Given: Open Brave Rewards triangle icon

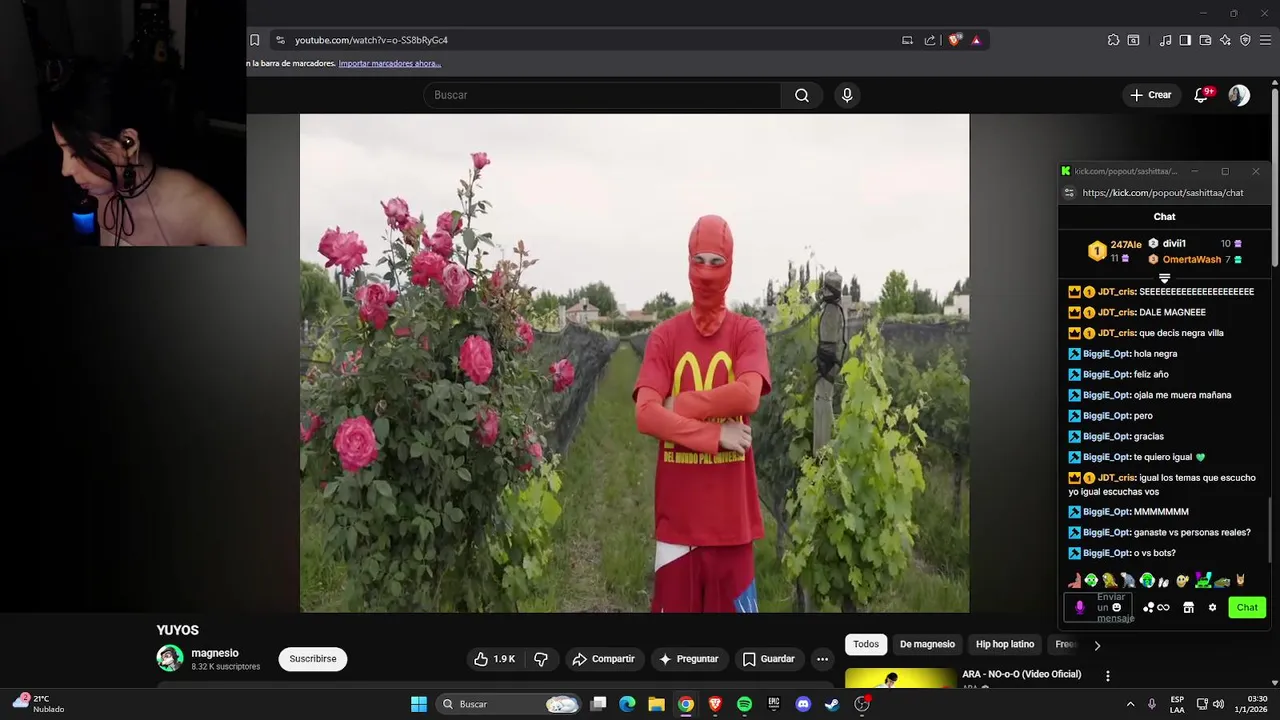Looking at the screenshot, I should coord(976,40).
